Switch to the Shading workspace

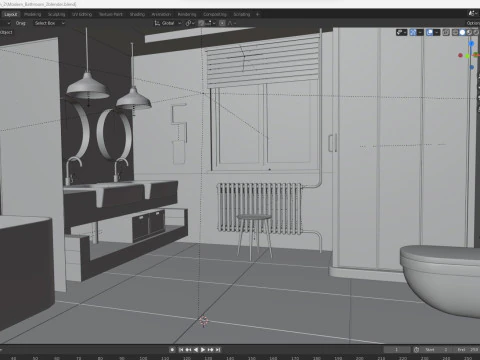(x=137, y=14)
